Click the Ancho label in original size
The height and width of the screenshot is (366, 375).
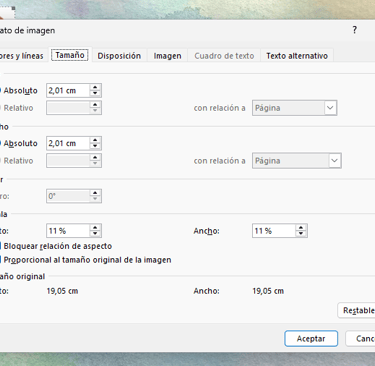pyautogui.click(x=206, y=291)
